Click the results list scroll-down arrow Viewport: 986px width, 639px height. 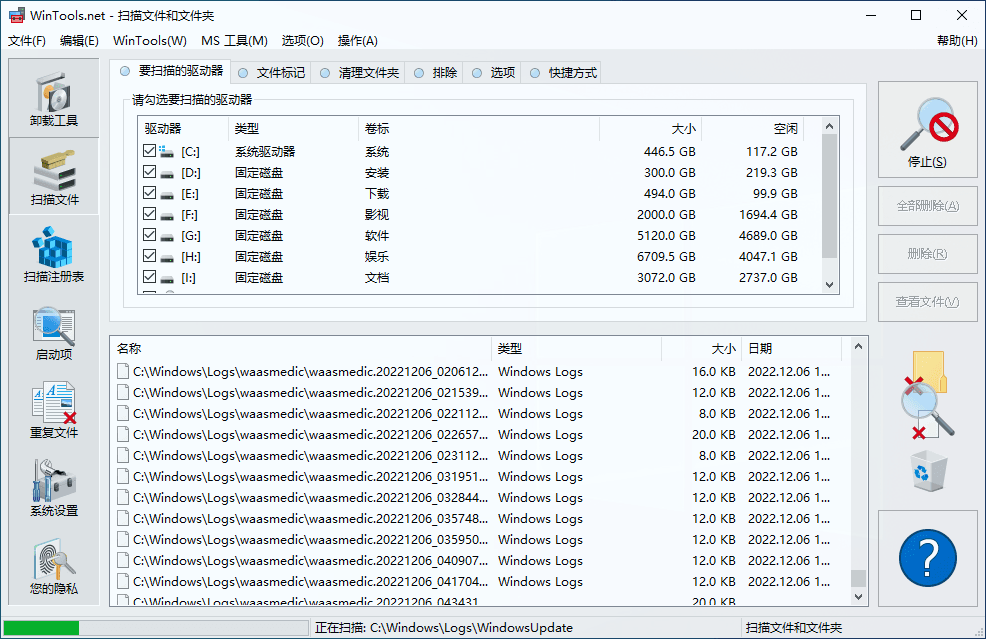tap(858, 596)
